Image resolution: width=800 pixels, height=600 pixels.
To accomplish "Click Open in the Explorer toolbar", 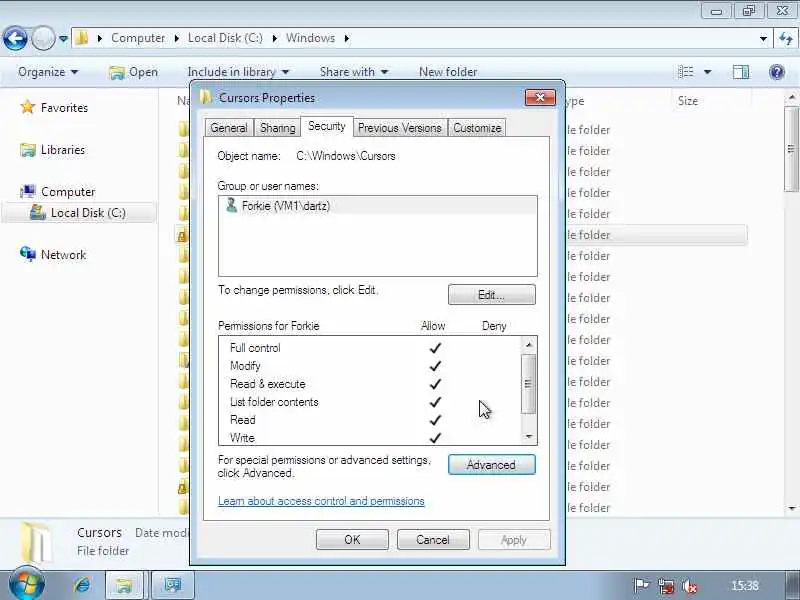I will pyautogui.click(x=134, y=72).
